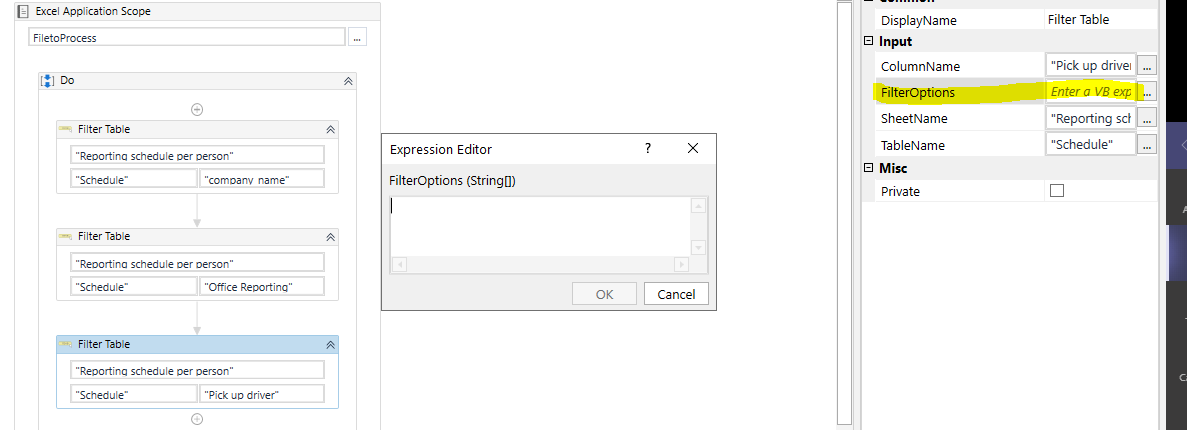Collapse the Input properties section
Image resolution: width=1187 pixels, height=430 pixels.
(868, 42)
